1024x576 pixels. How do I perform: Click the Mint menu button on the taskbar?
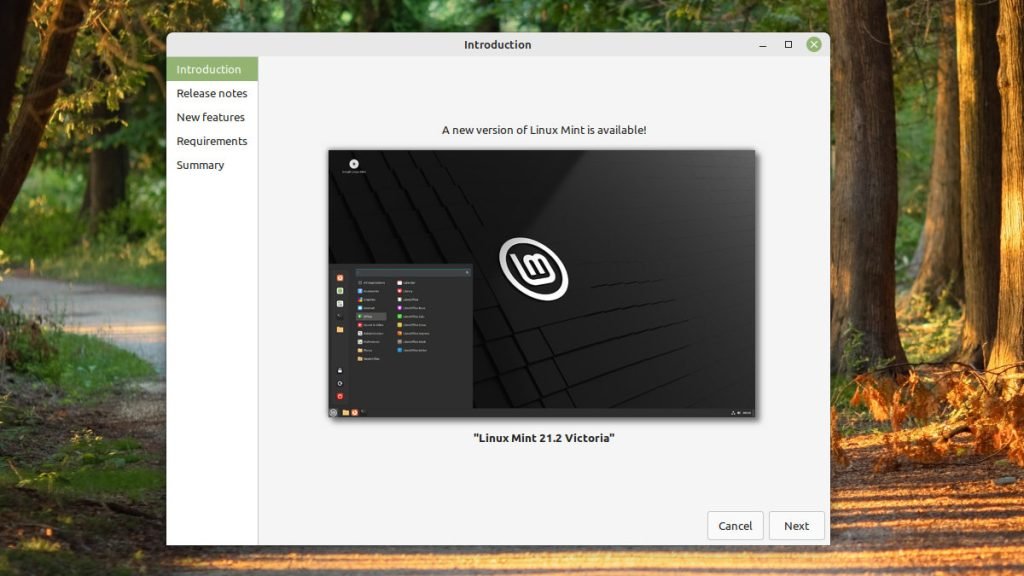(332, 410)
